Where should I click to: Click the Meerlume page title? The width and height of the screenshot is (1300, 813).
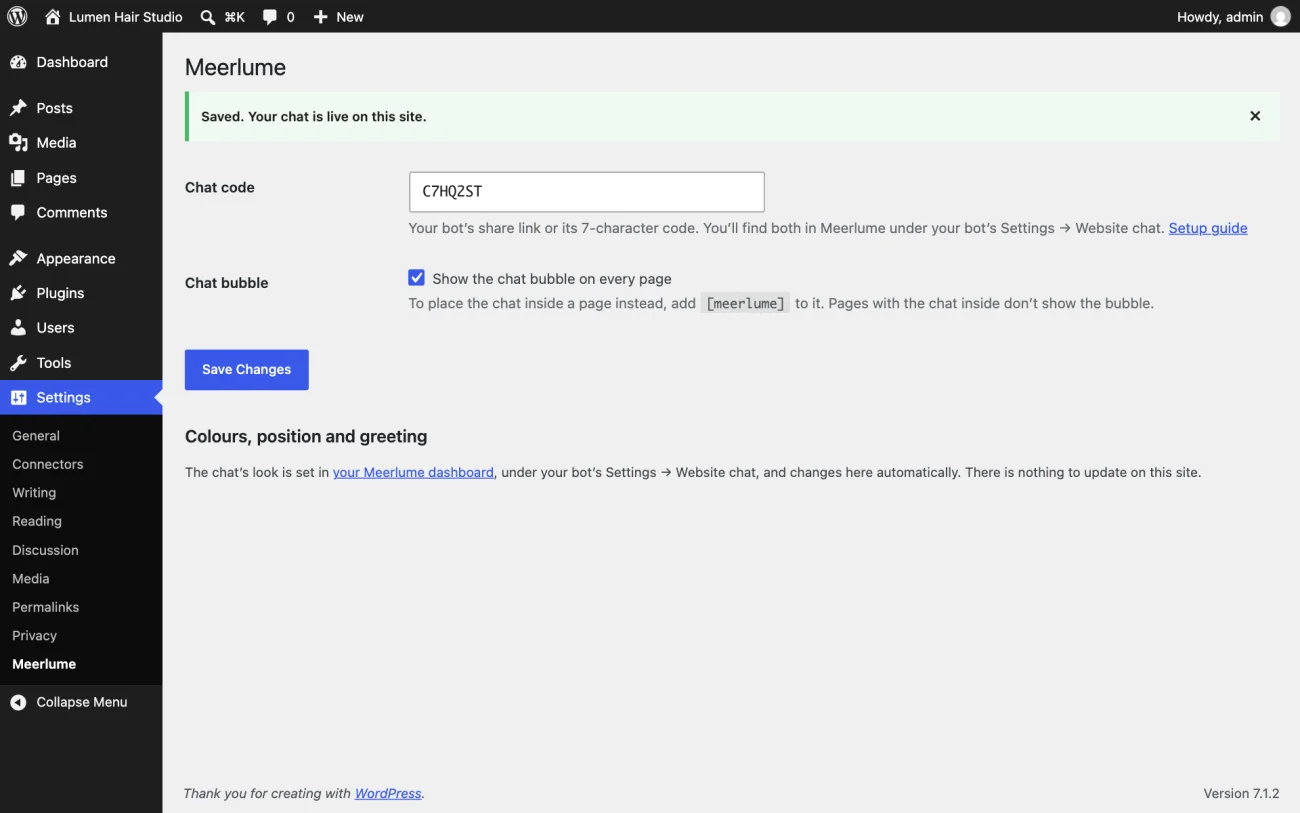[236, 67]
